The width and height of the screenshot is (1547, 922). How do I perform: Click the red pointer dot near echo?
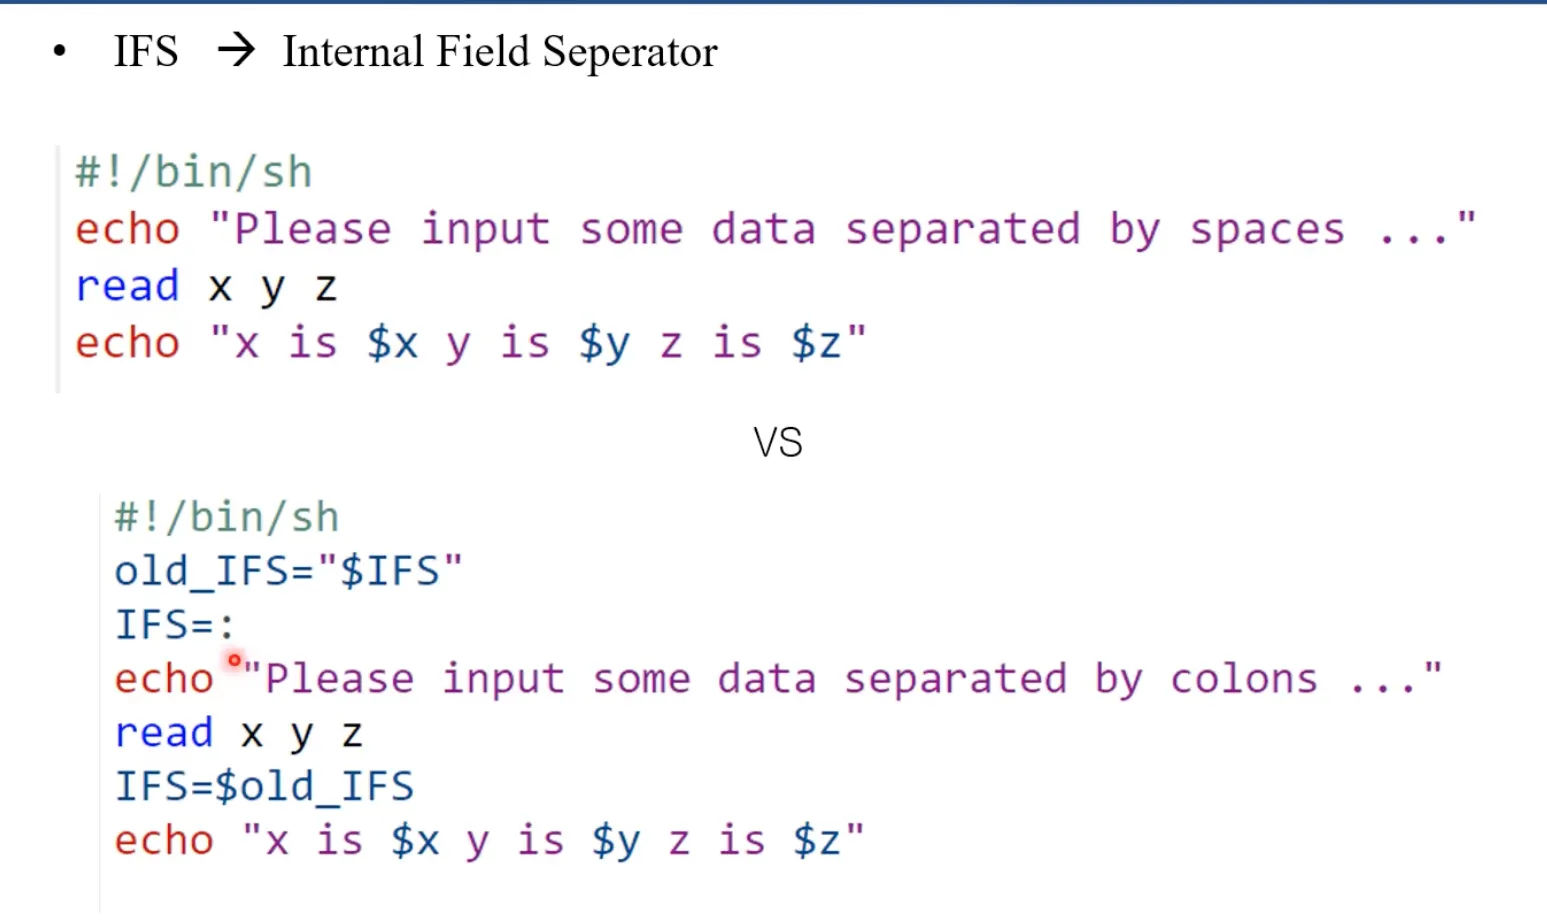click(234, 660)
